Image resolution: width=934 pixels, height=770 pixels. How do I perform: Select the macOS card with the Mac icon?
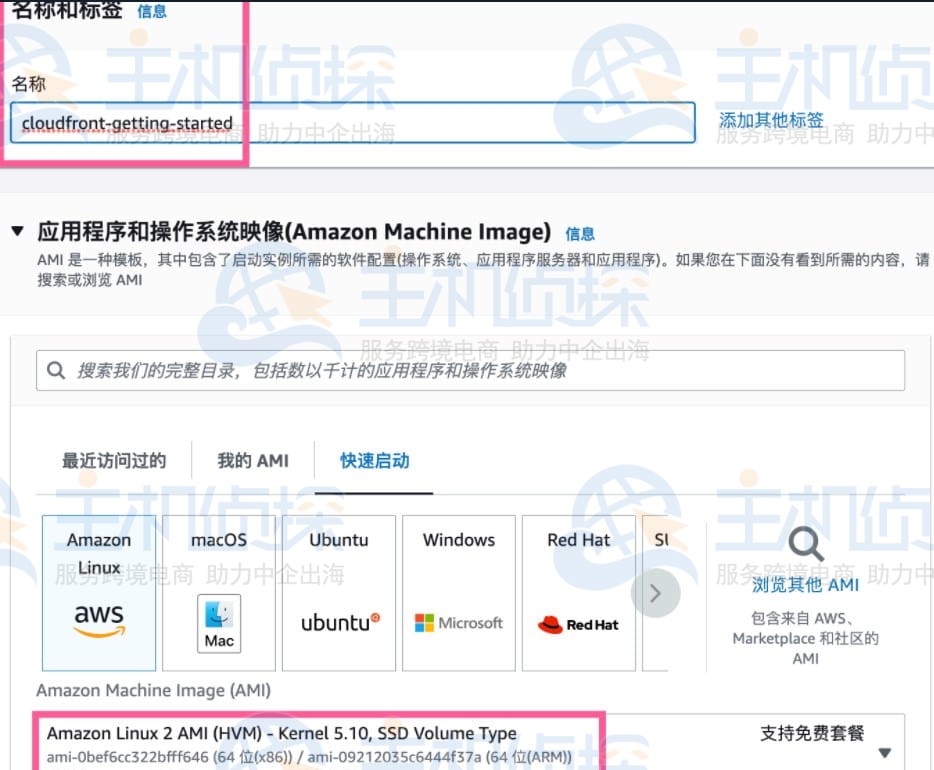point(218,592)
